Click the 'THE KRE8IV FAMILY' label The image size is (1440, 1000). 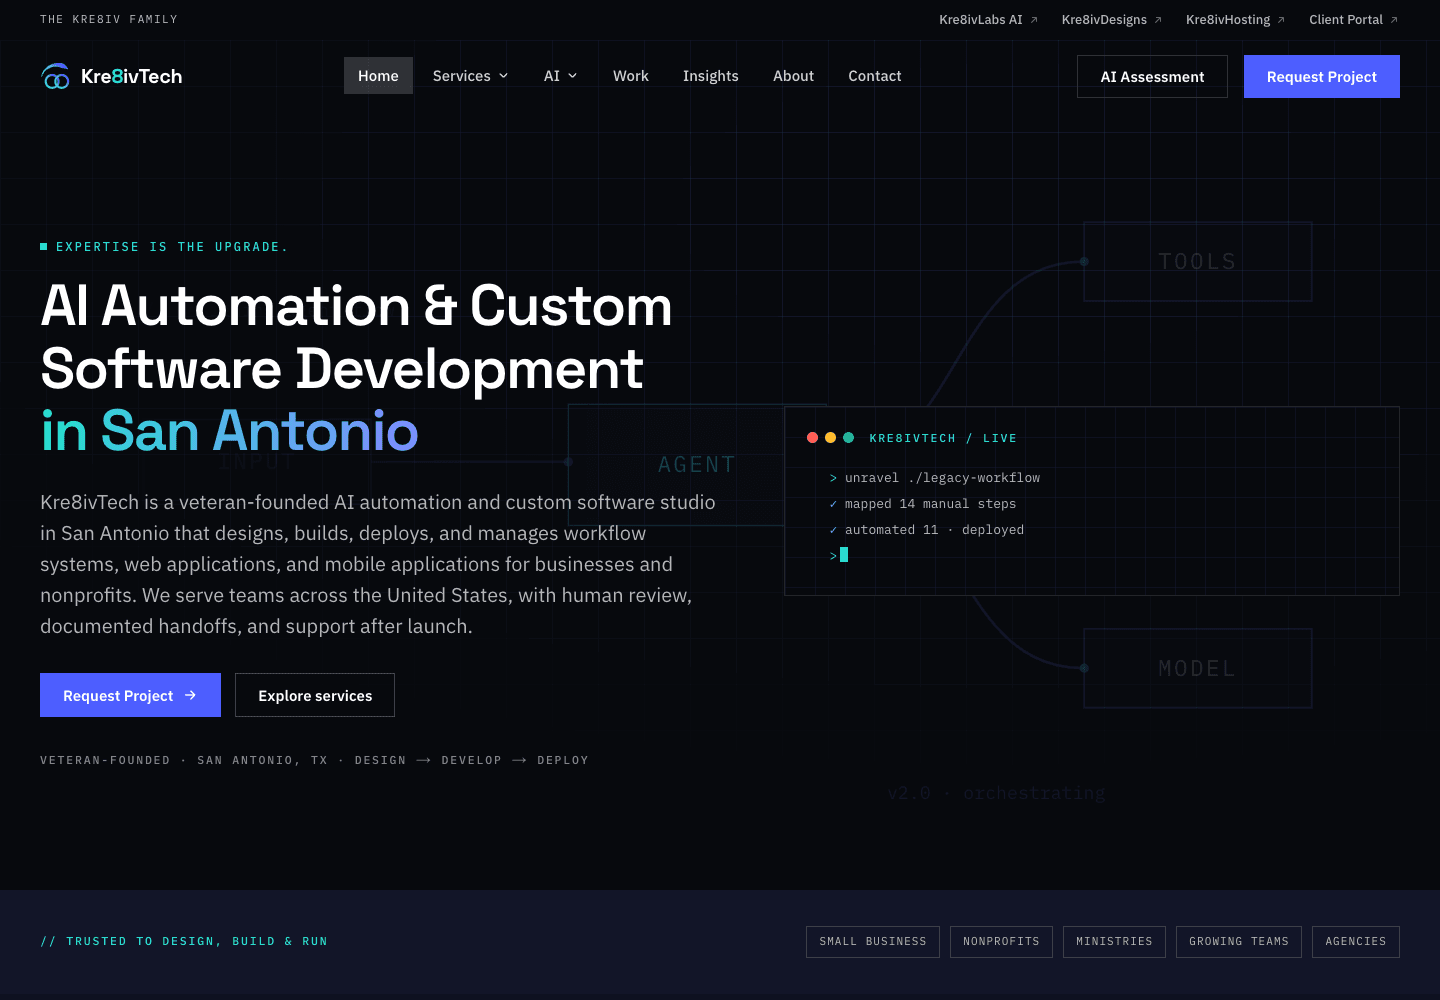[x=109, y=20]
